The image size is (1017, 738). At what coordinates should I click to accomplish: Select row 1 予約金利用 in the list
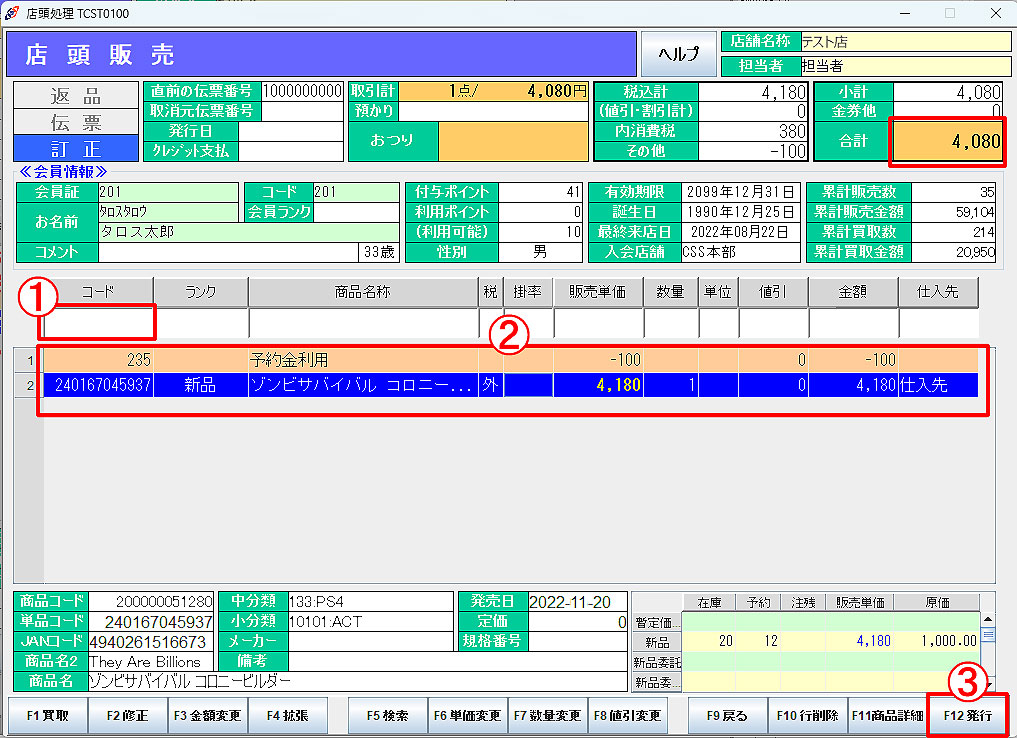tap(362, 360)
